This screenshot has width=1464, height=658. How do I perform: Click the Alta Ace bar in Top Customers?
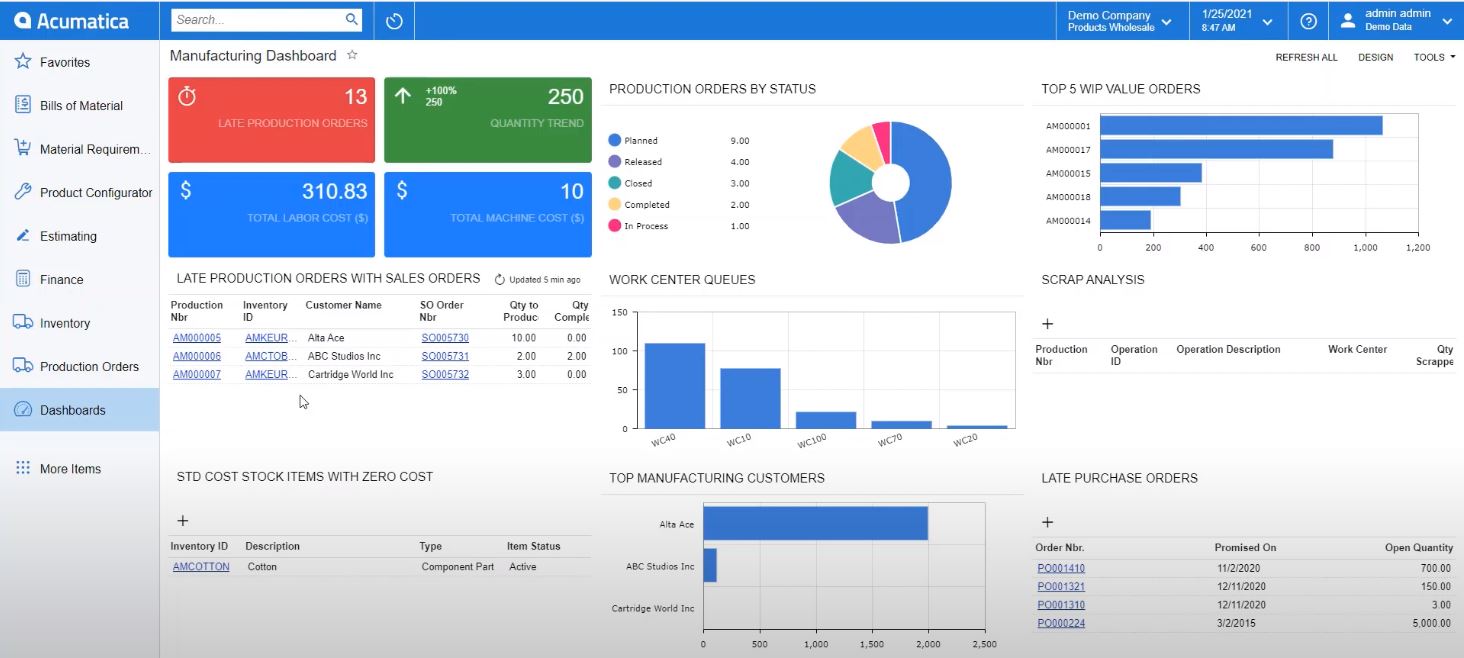[x=815, y=523]
